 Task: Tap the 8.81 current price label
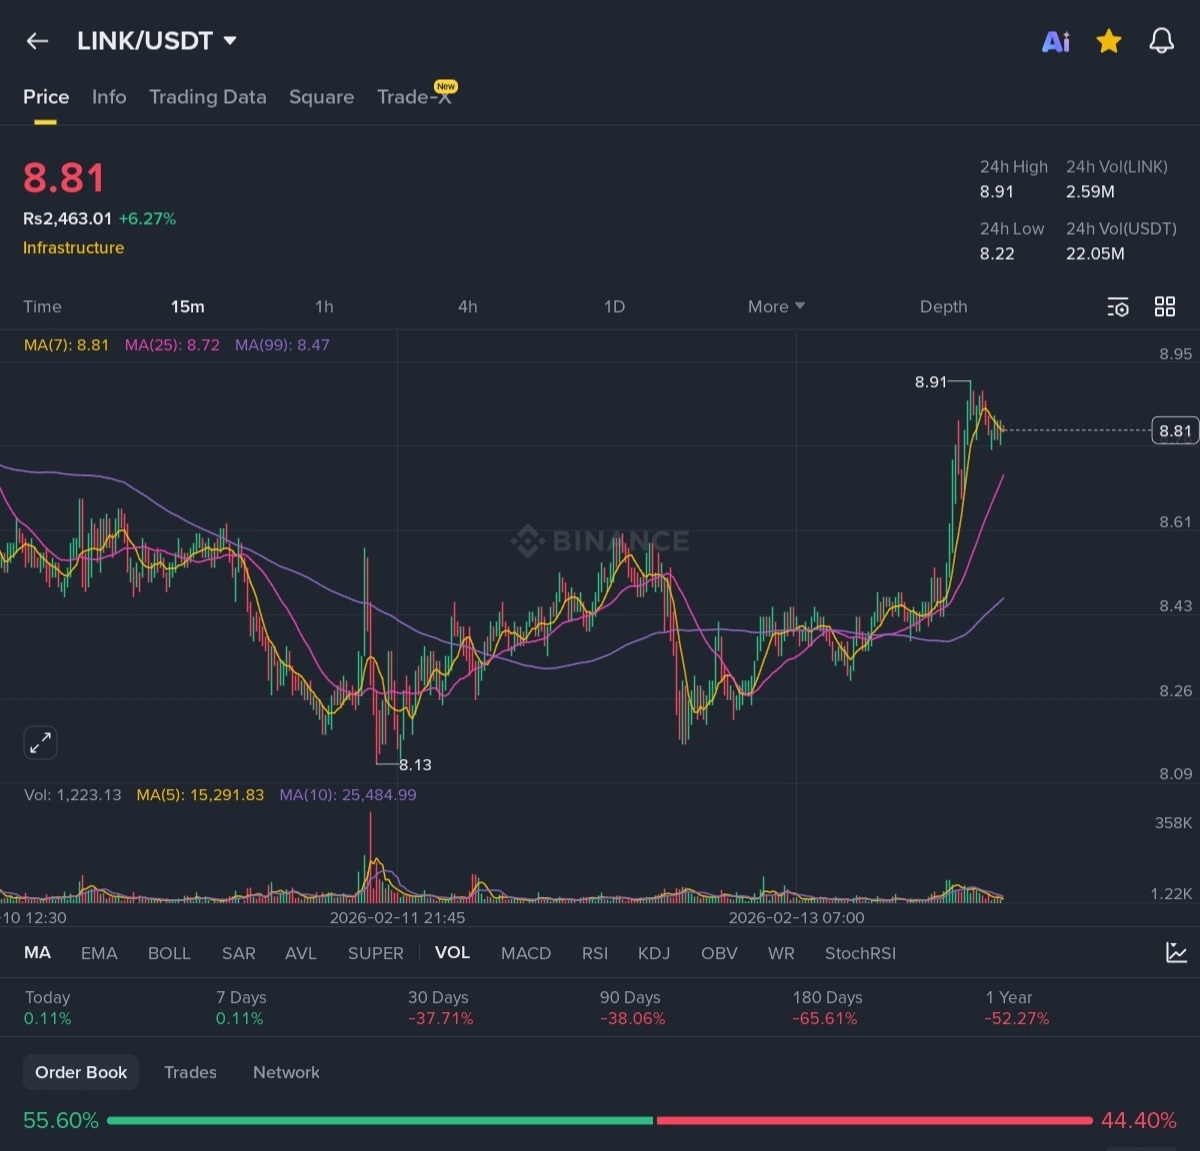click(x=1175, y=431)
